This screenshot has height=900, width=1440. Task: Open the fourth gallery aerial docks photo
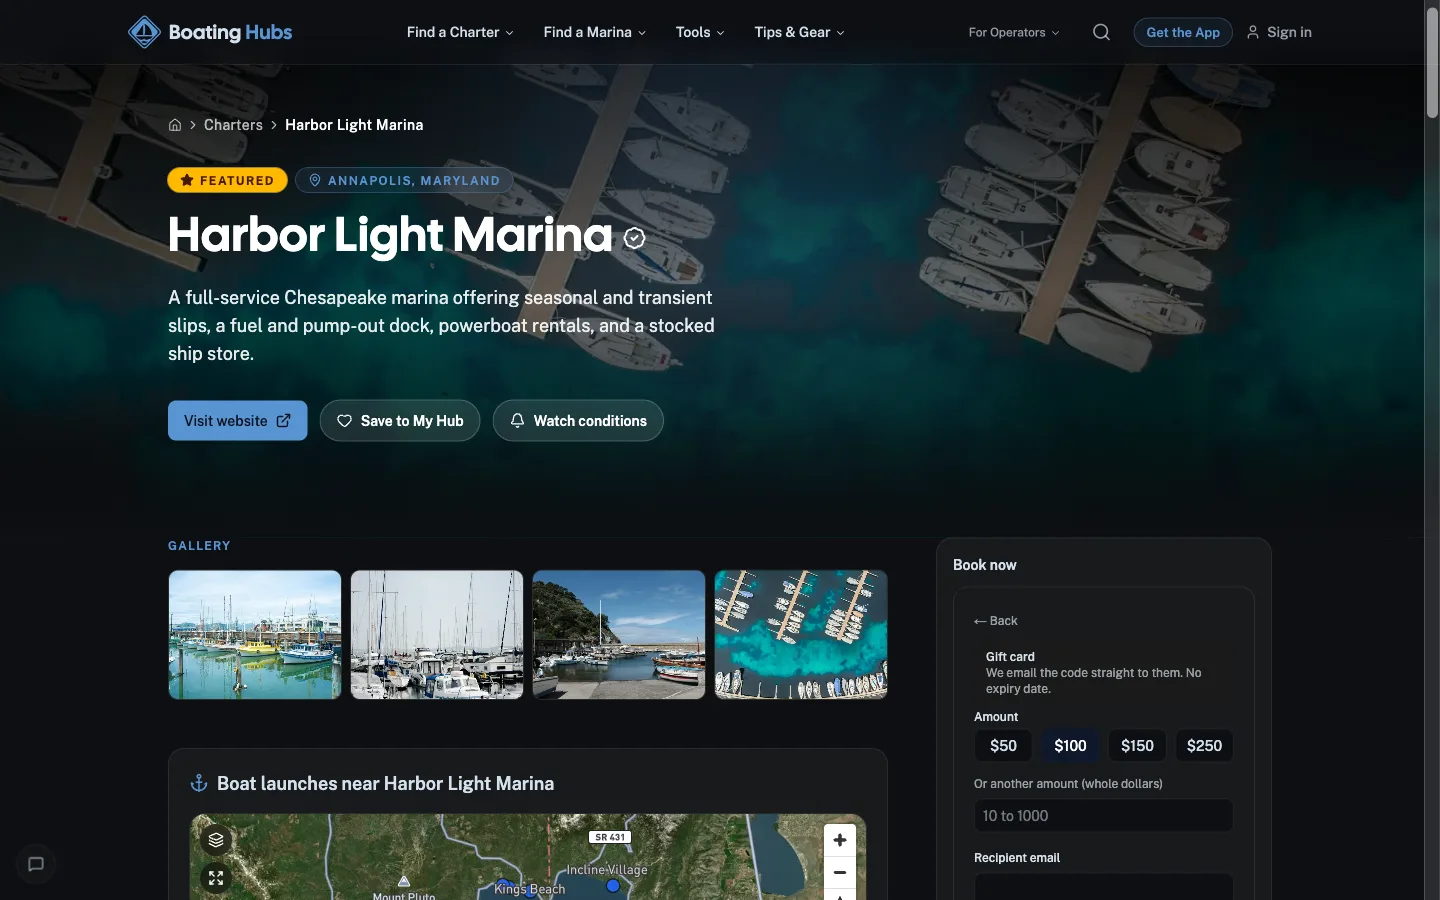pyautogui.click(x=801, y=635)
